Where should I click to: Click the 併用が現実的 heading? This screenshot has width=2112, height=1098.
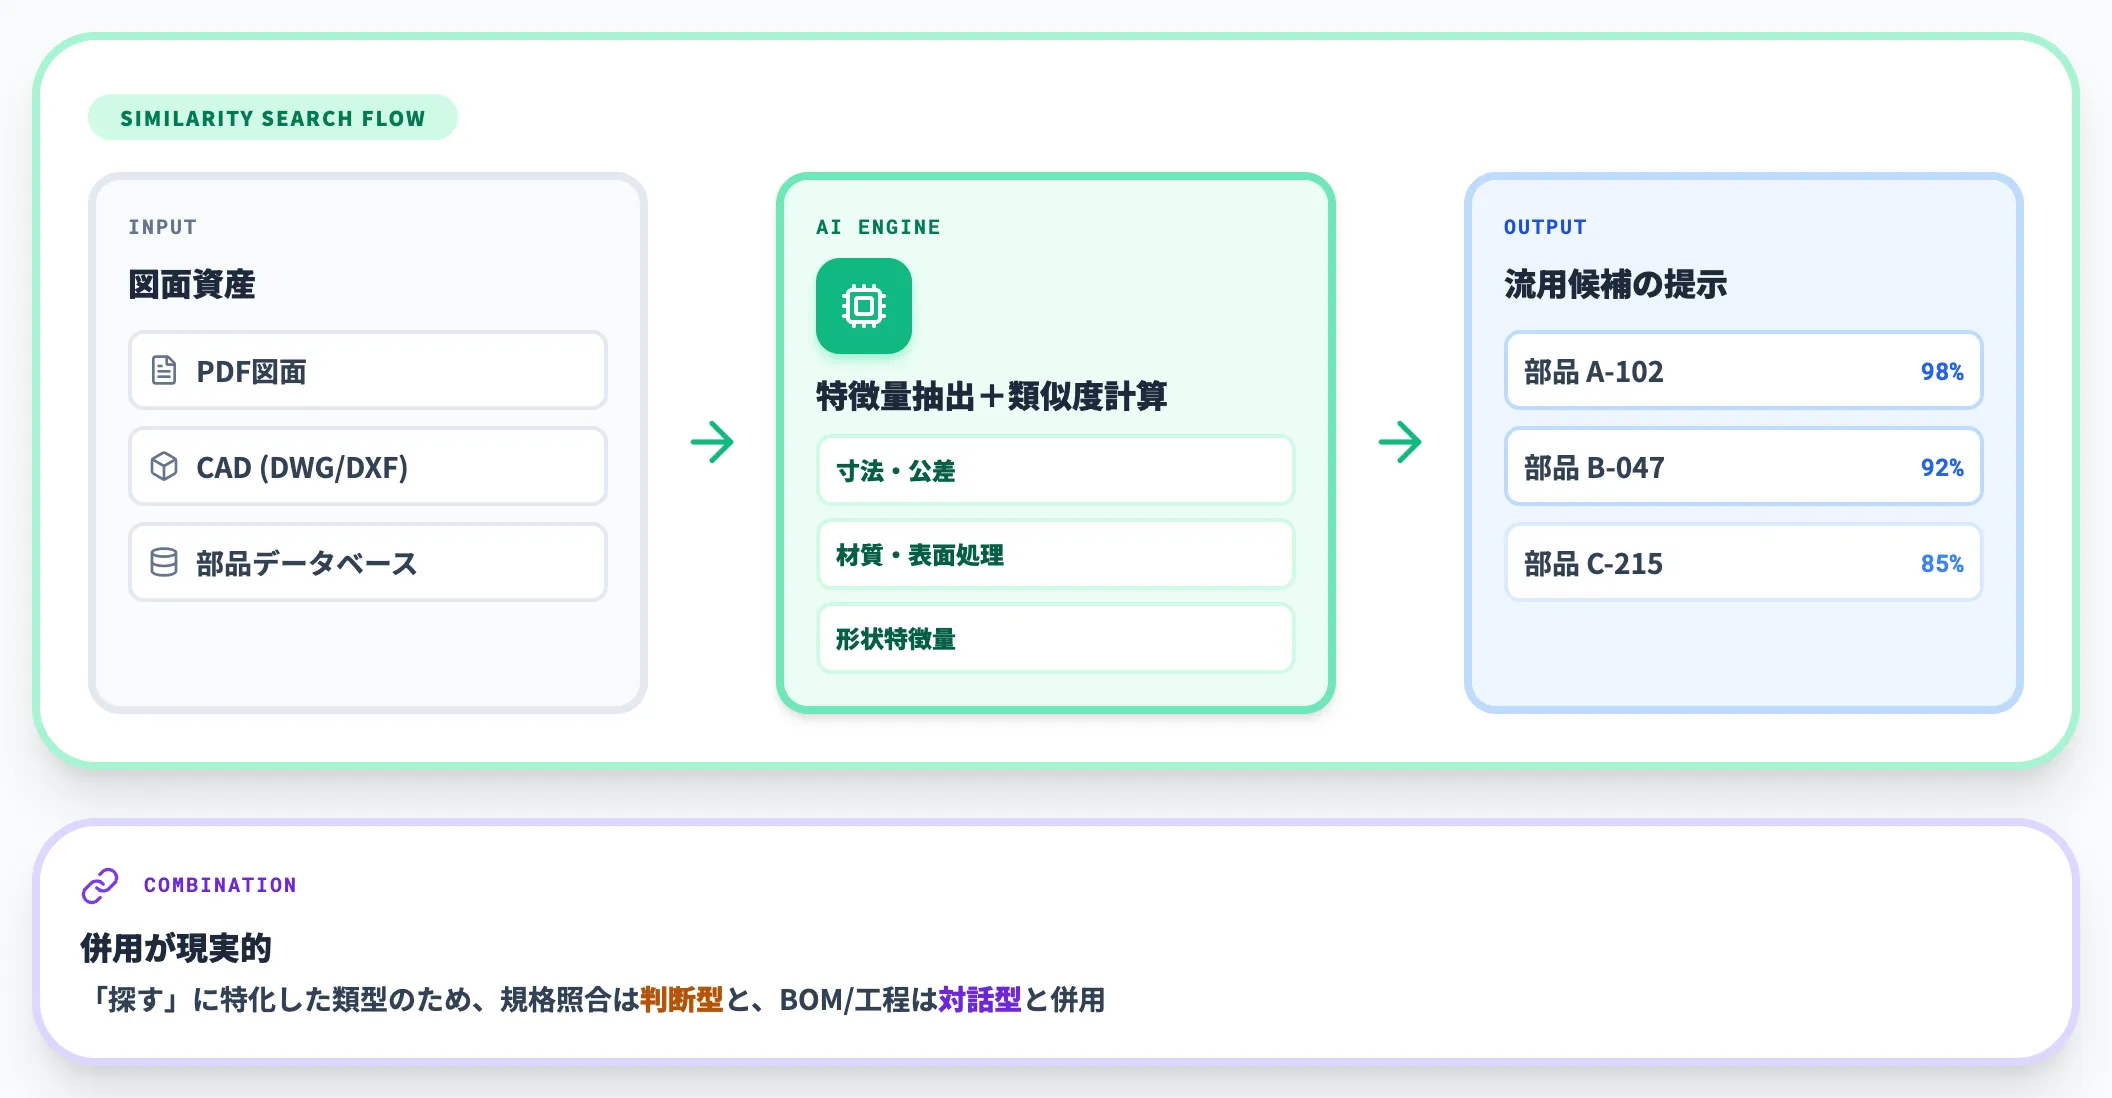point(176,948)
